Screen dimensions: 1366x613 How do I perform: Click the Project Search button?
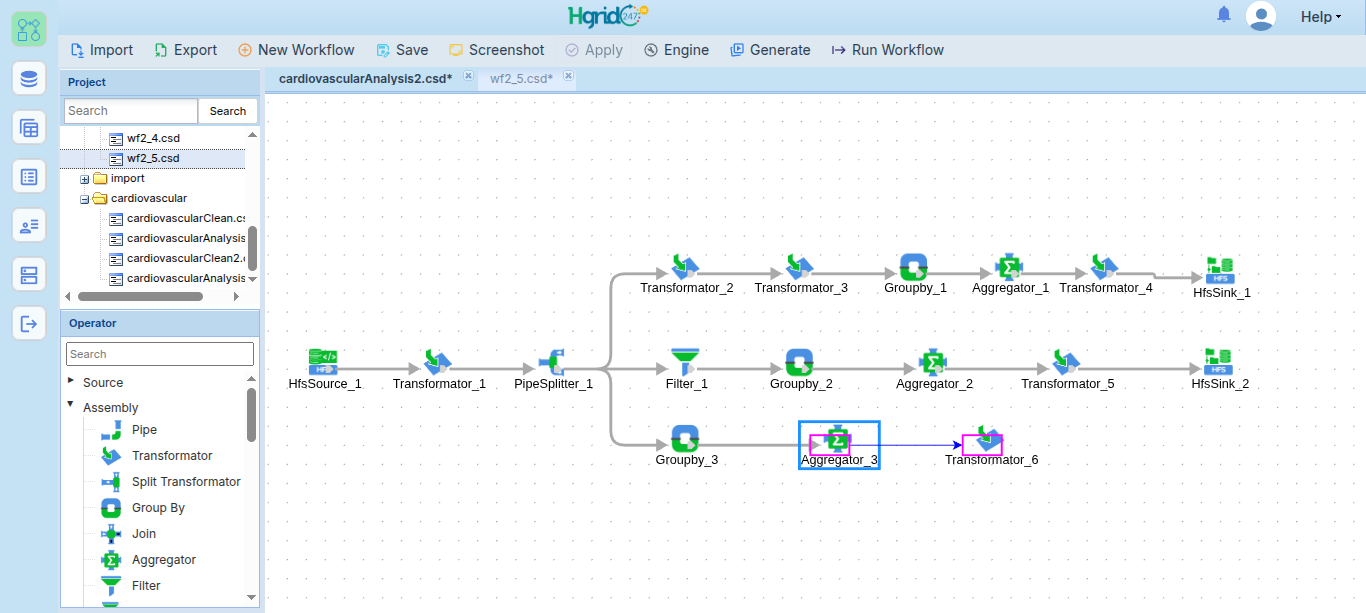pos(228,111)
